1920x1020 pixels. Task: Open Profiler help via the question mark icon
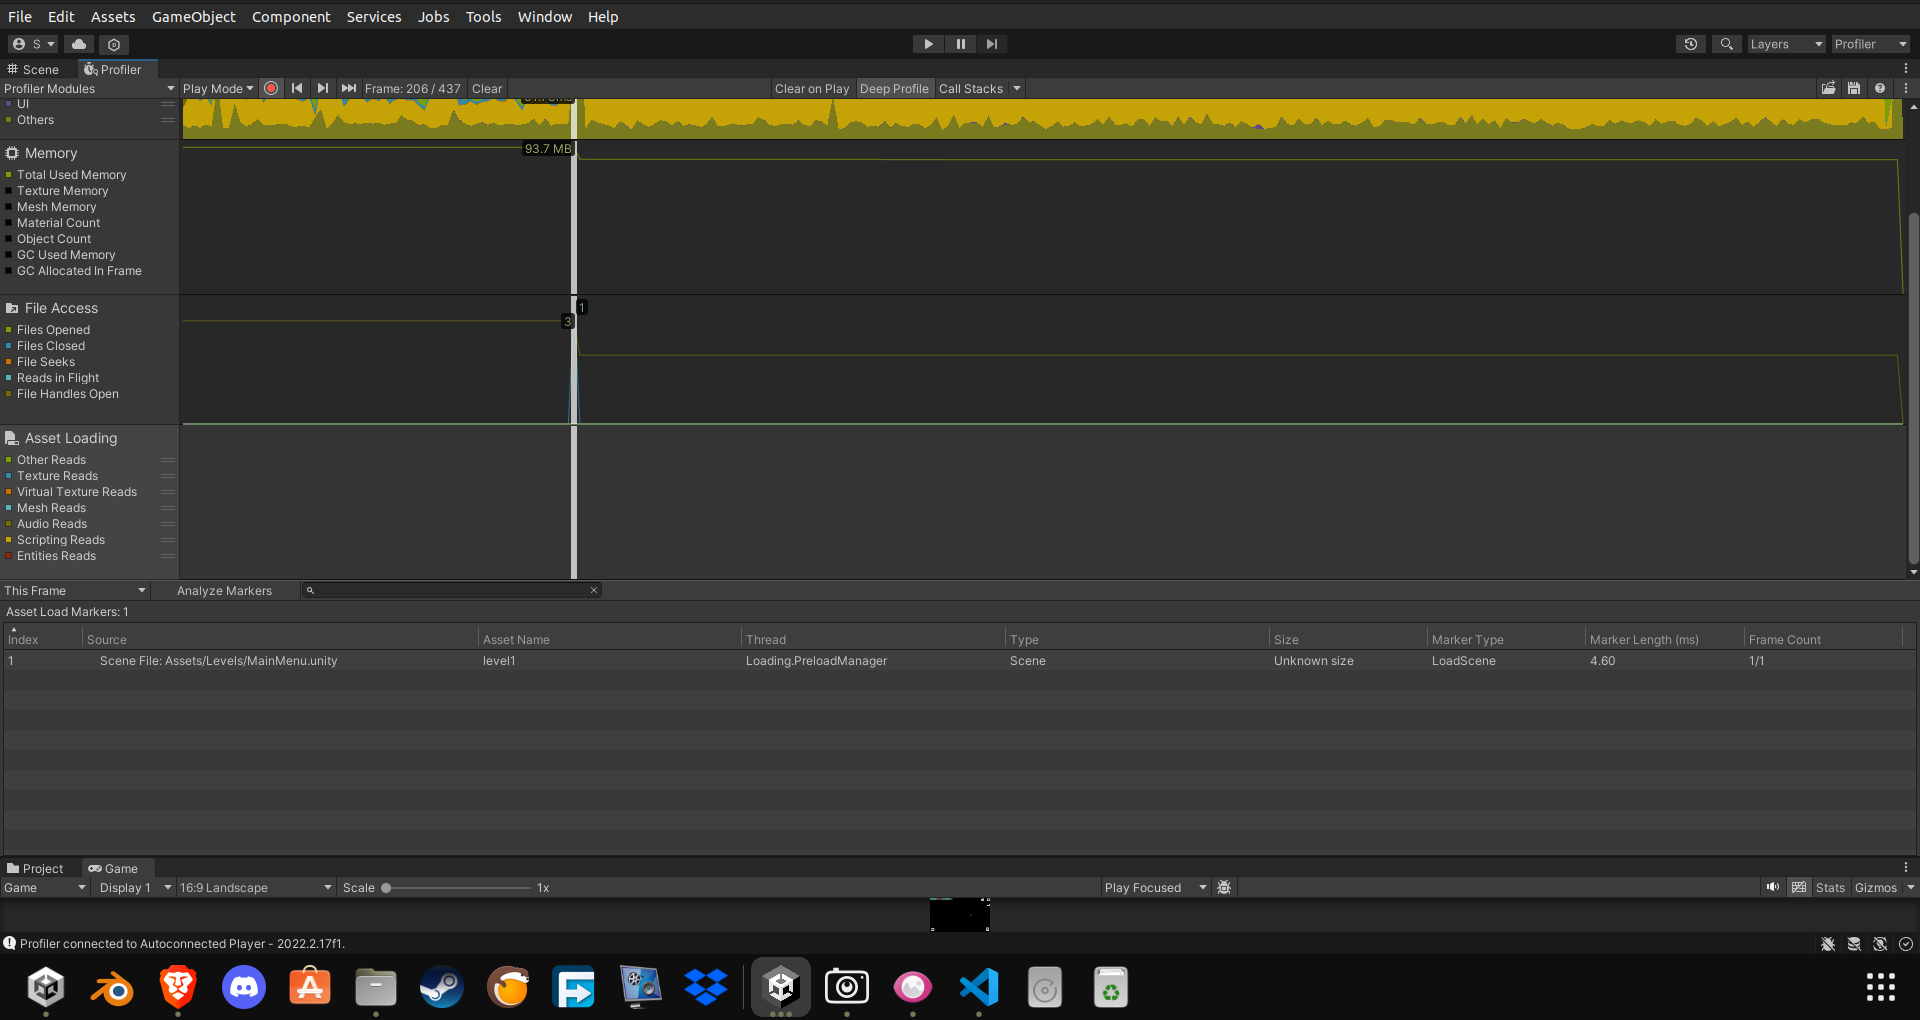pos(1881,88)
